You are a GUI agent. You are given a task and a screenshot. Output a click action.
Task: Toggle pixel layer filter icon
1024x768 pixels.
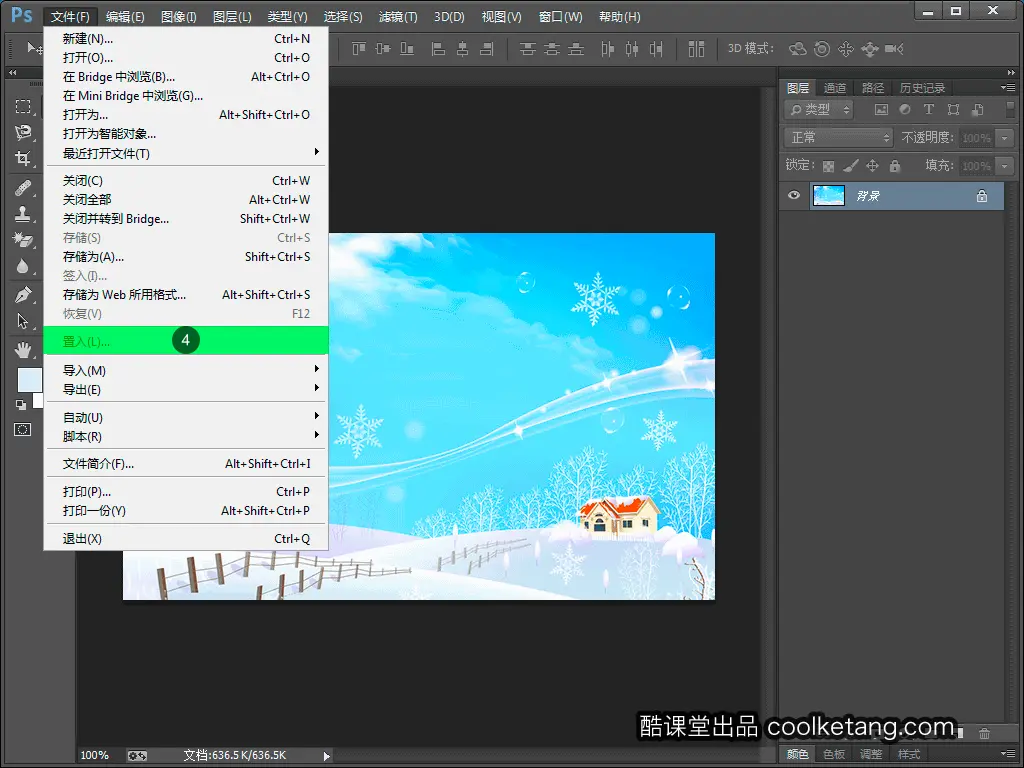(881, 110)
